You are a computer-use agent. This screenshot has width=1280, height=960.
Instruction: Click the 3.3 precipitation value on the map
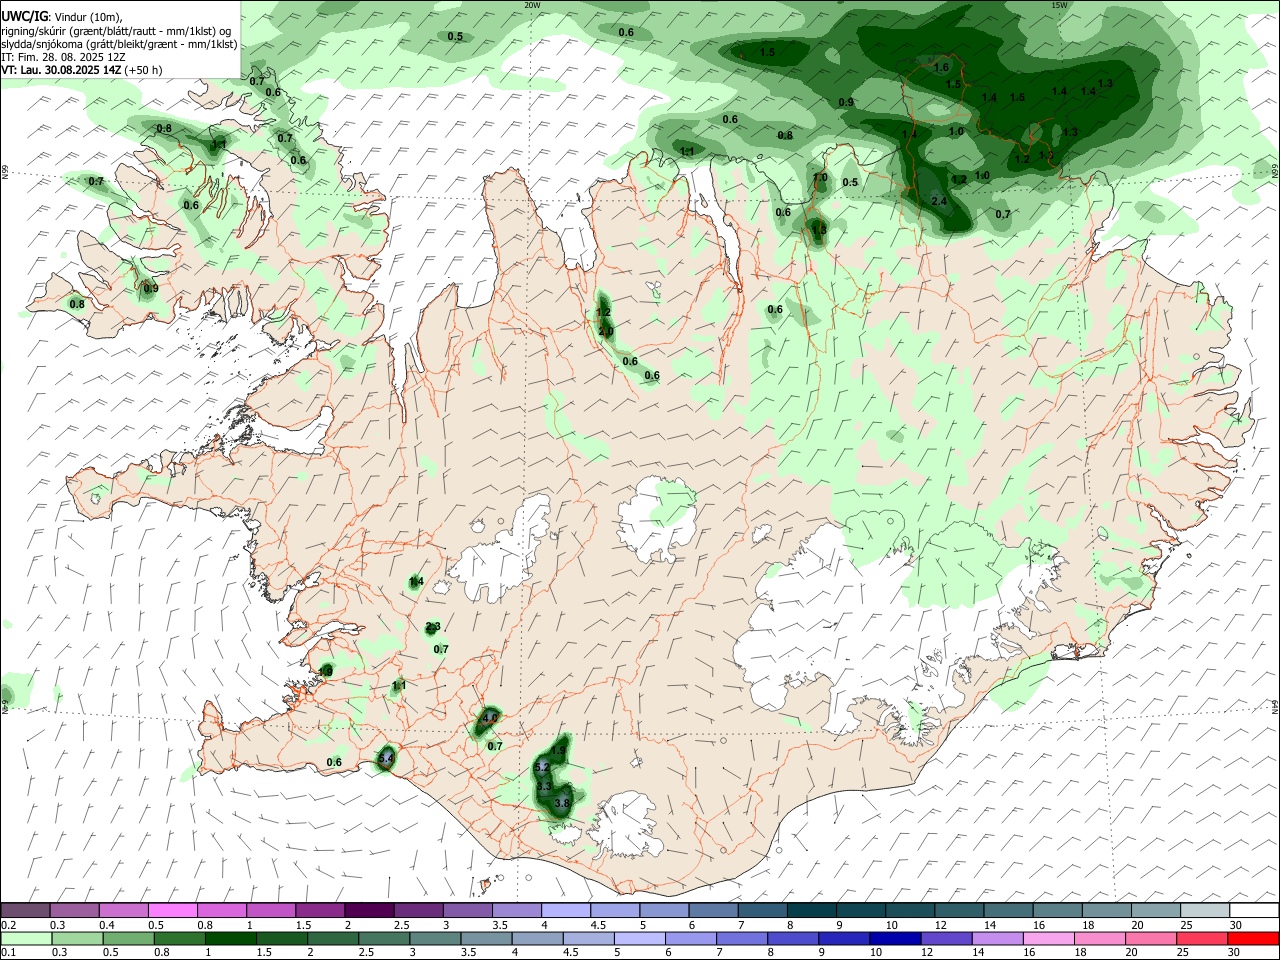click(544, 787)
